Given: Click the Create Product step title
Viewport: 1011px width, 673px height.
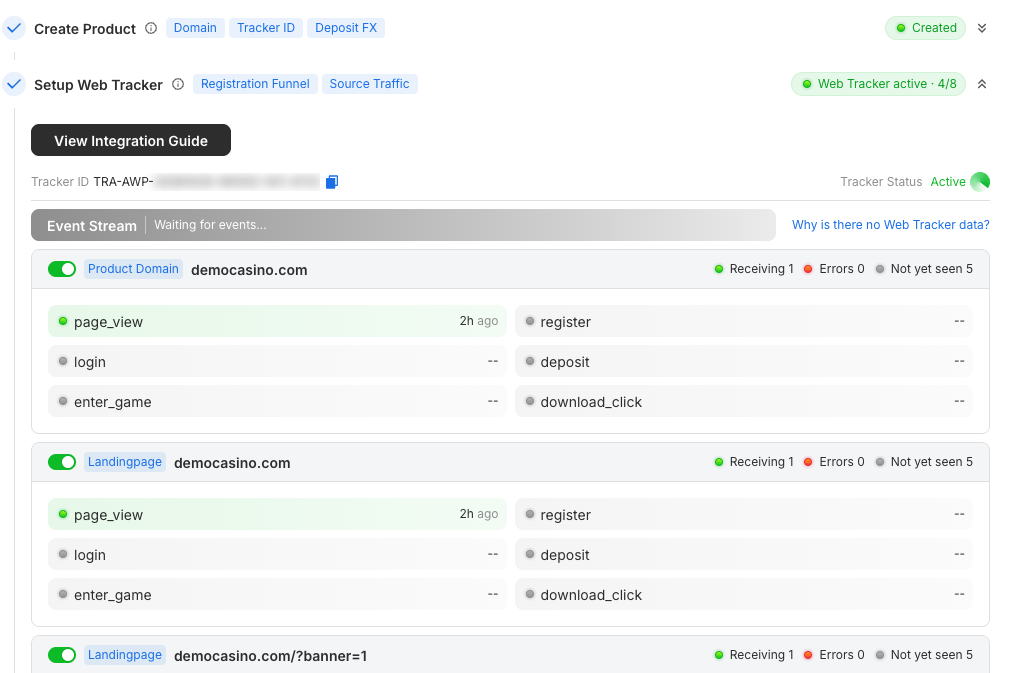Looking at the screenshot, I should [85, 29].
